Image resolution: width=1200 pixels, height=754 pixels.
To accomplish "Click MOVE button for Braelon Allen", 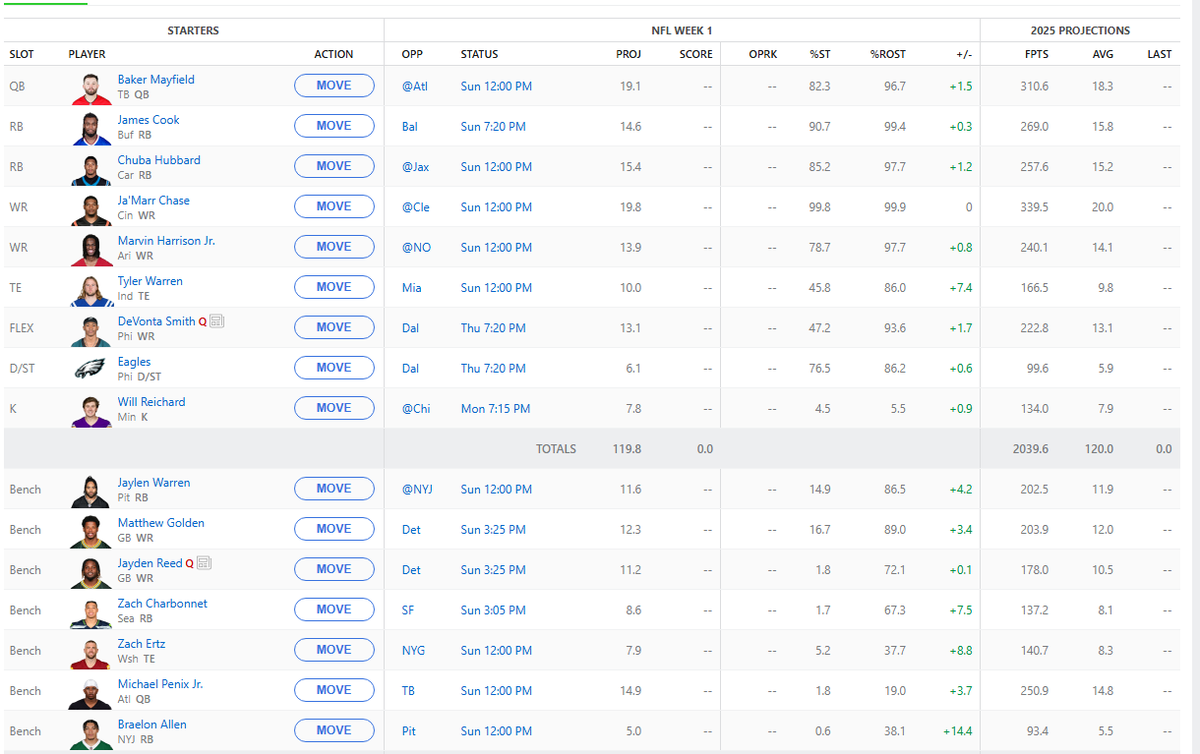I will click(x=334, y=730).
